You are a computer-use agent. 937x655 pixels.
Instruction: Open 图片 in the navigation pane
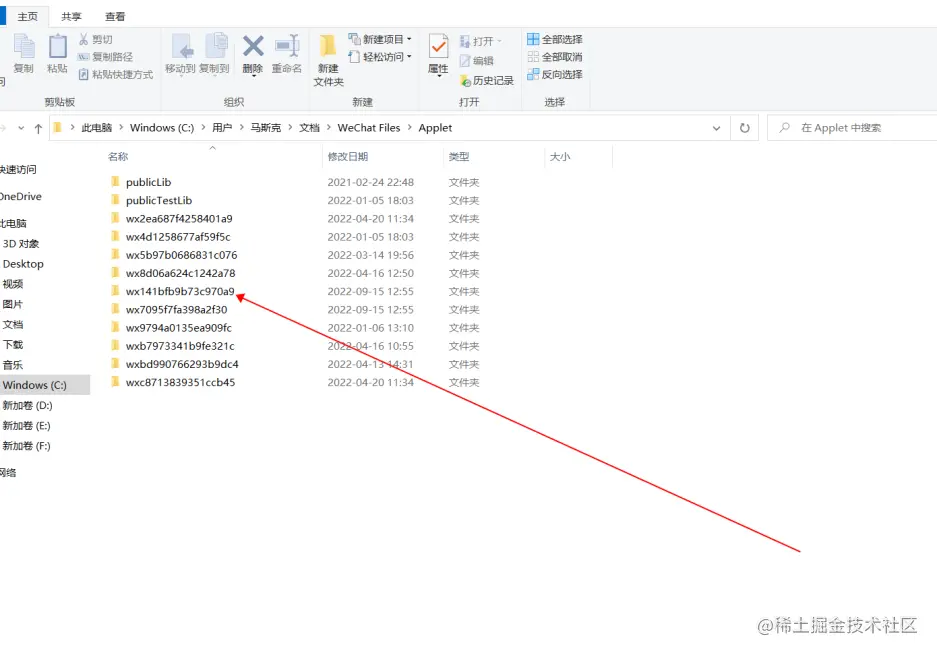[x=13, y=304]
